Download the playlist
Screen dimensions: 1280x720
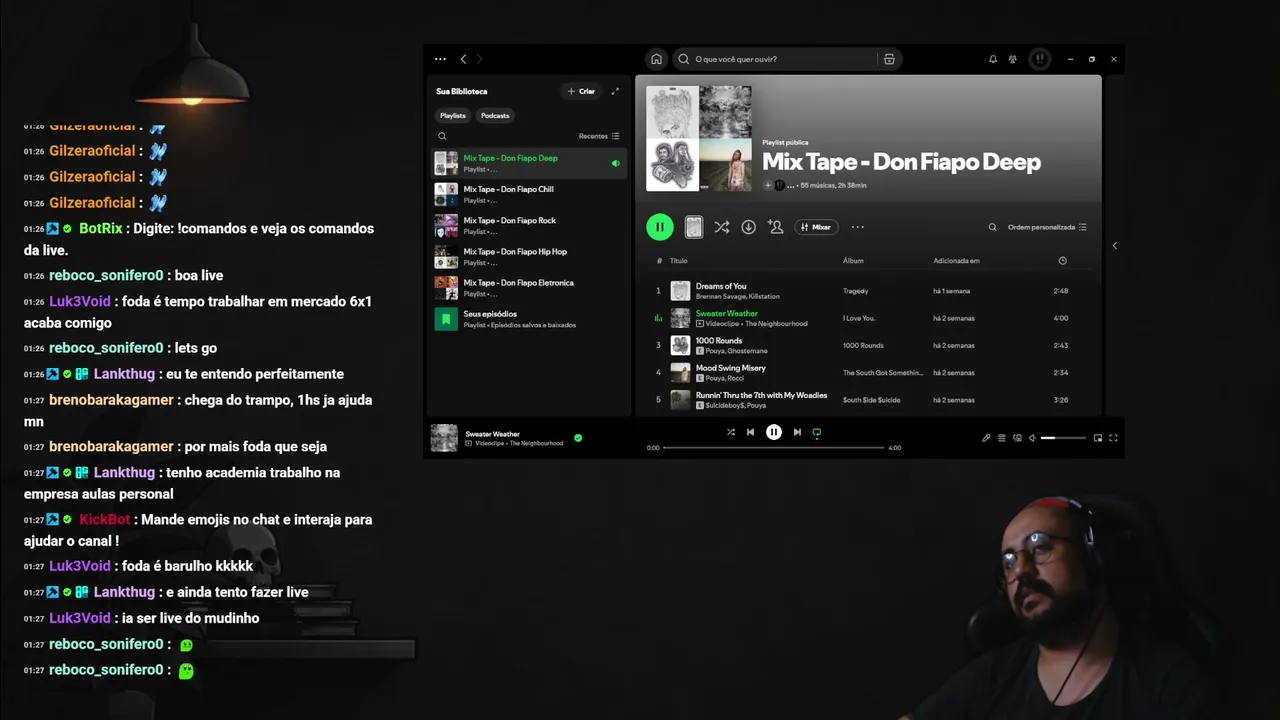(748, 227)
